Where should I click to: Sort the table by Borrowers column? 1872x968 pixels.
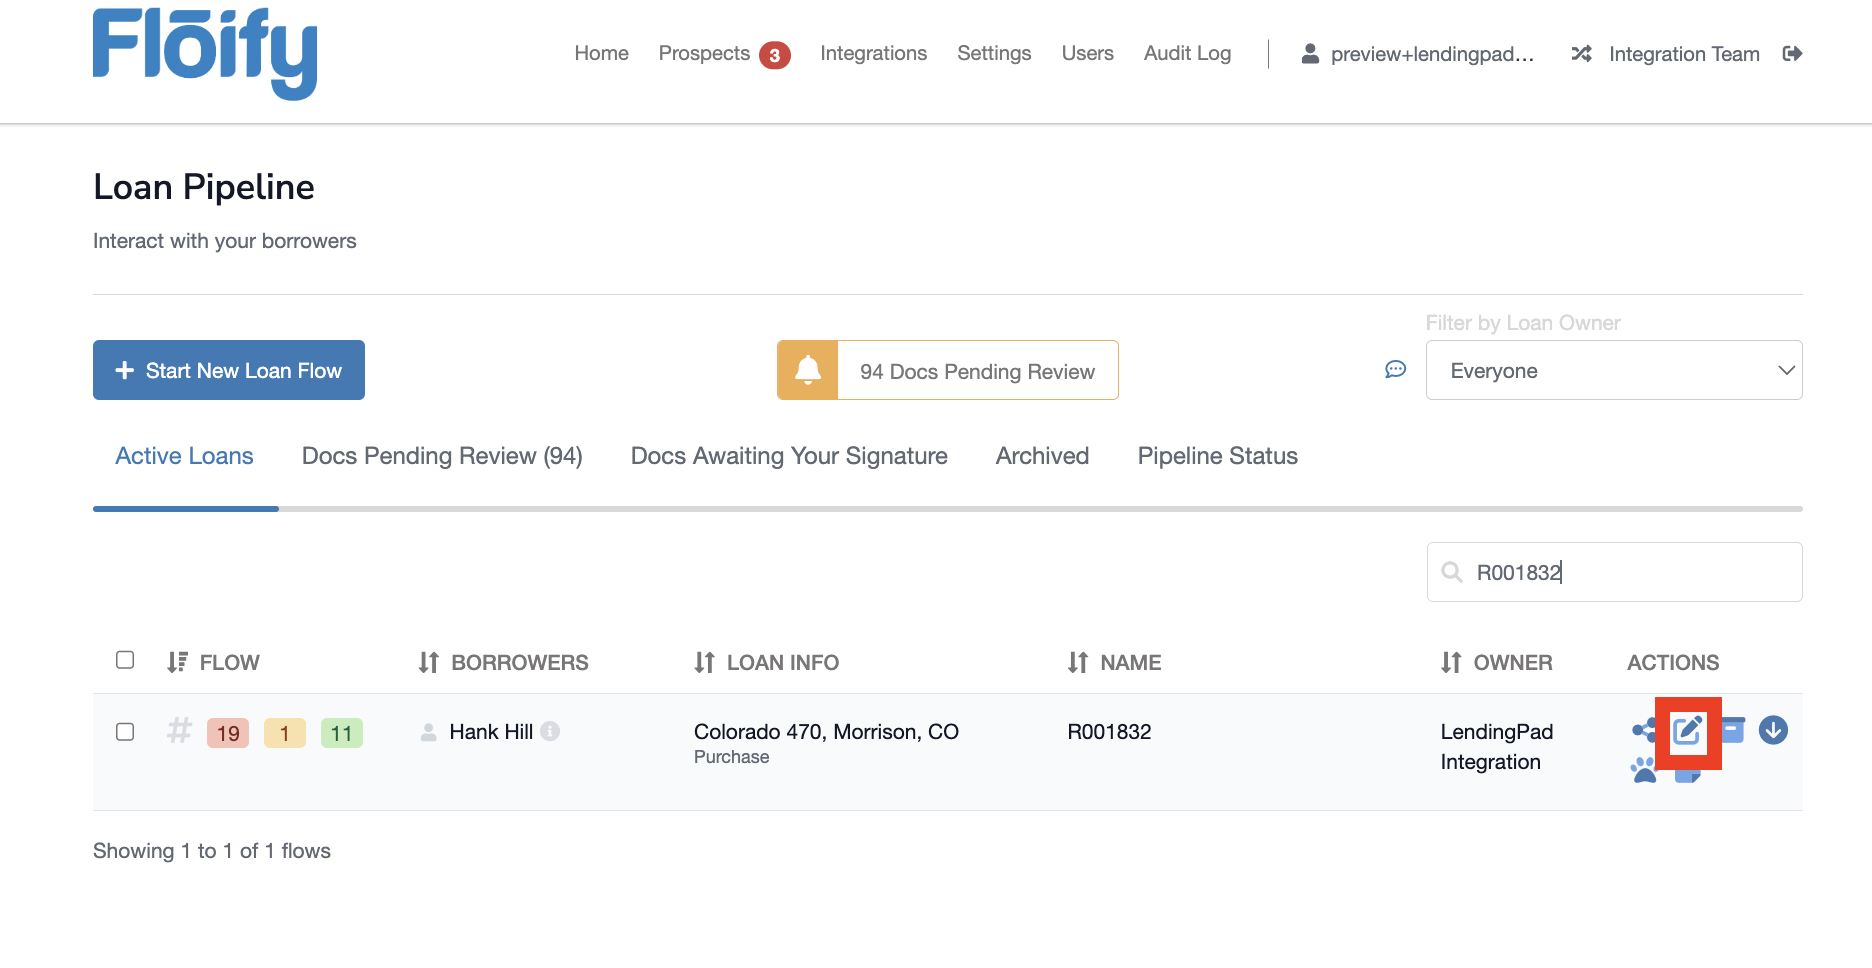tap(504, 662)
